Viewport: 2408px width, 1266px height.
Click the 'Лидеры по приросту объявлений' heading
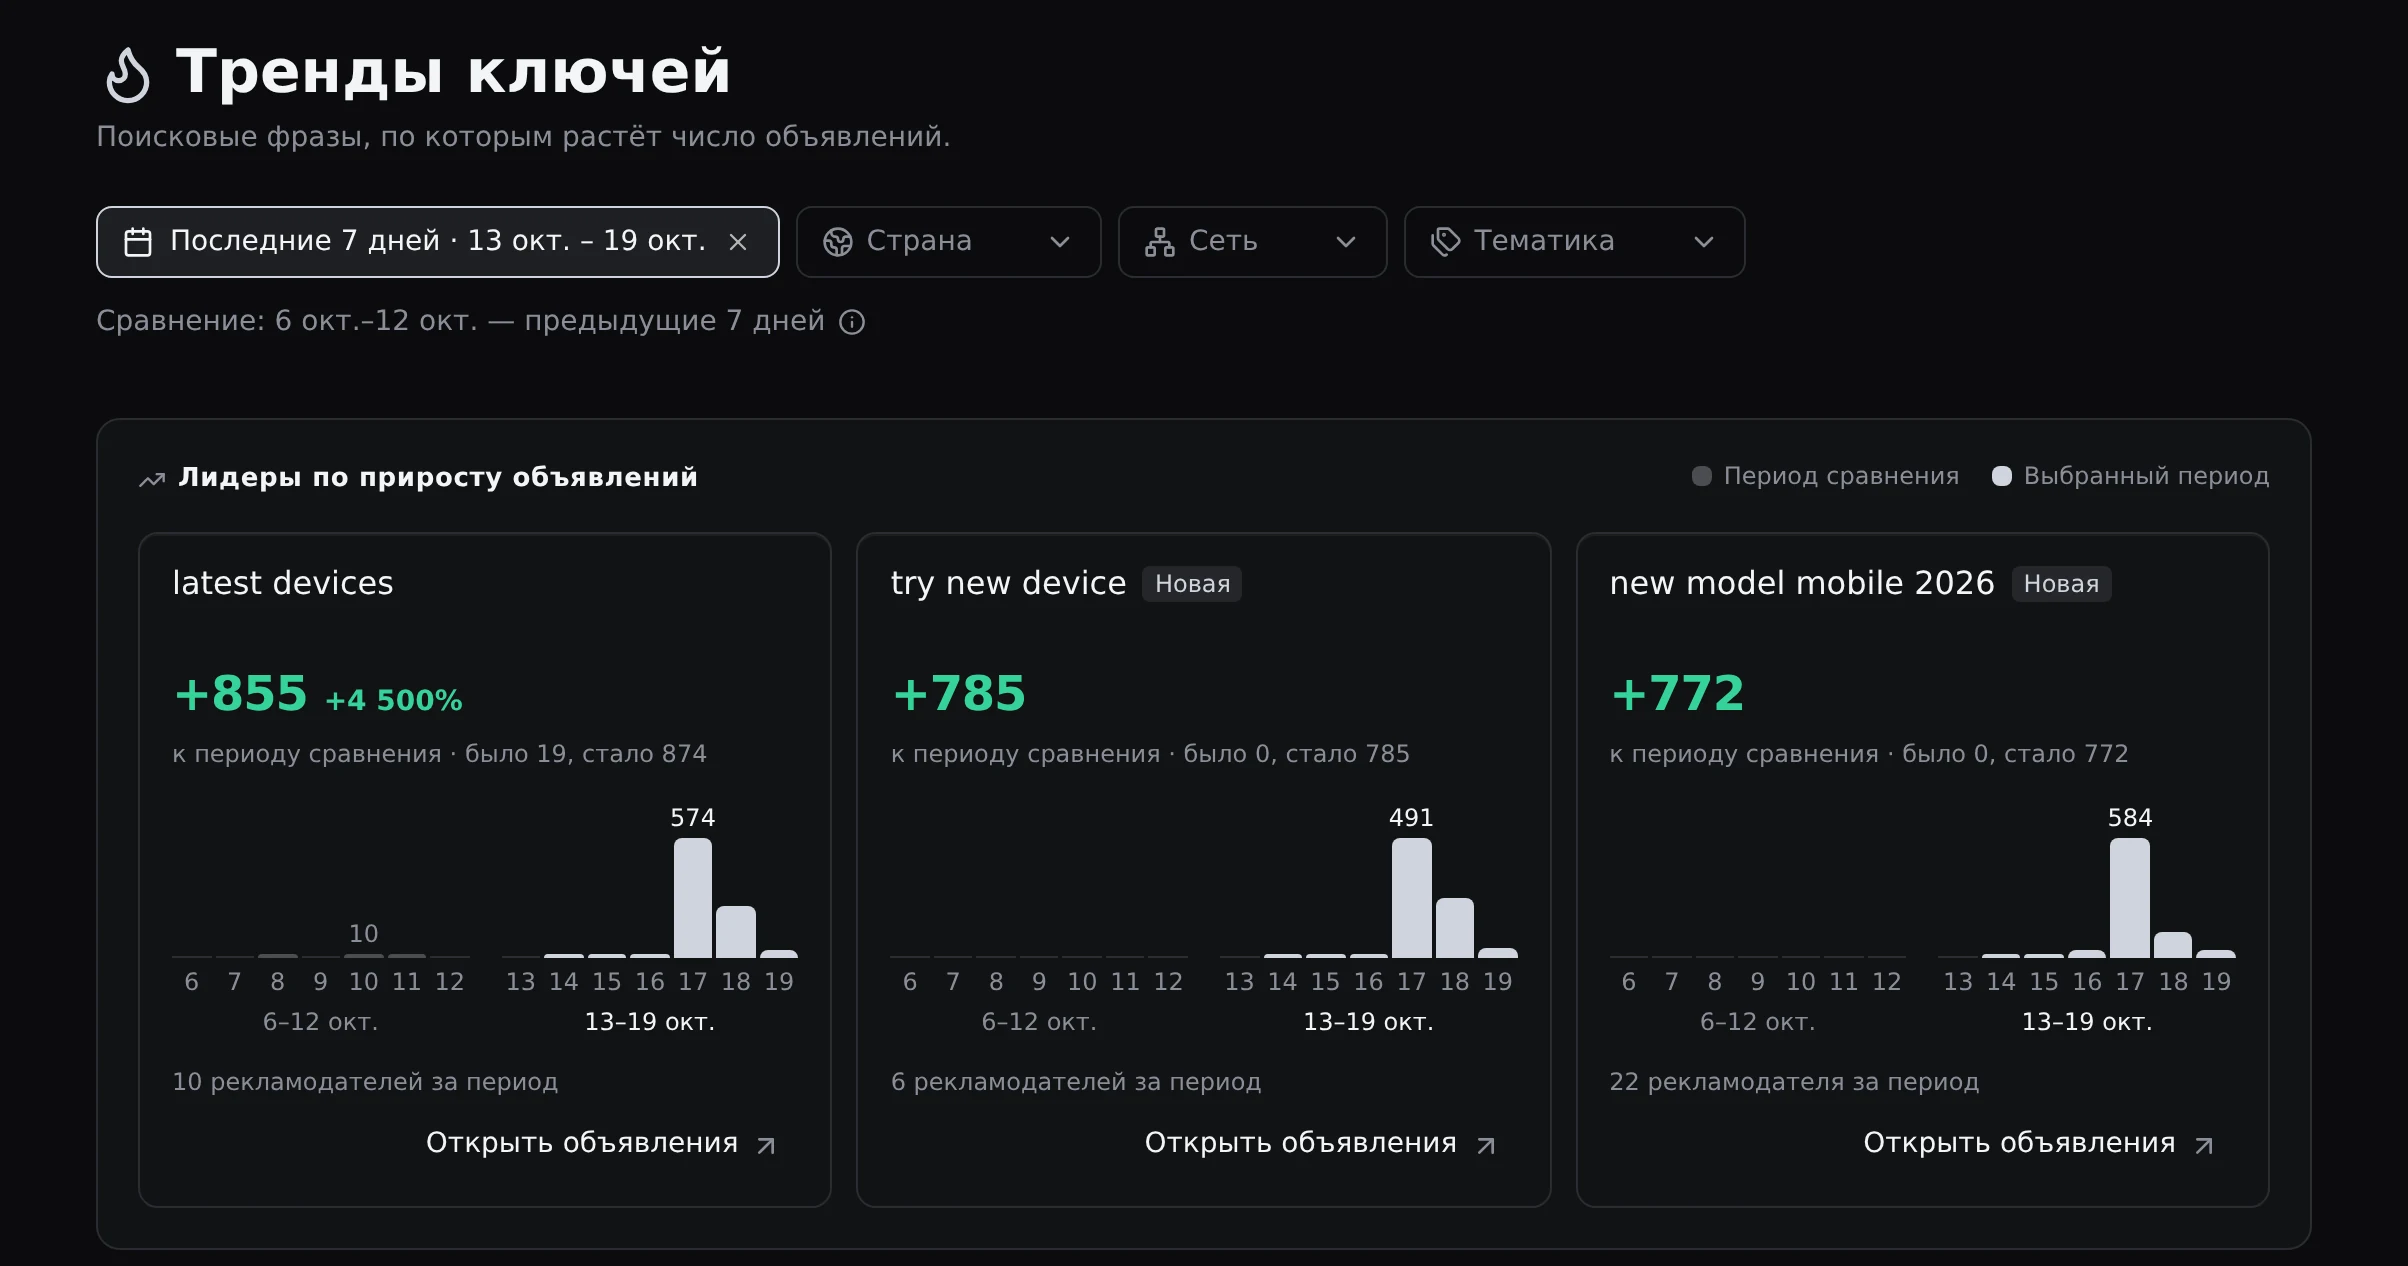click(x=438, y=477)
